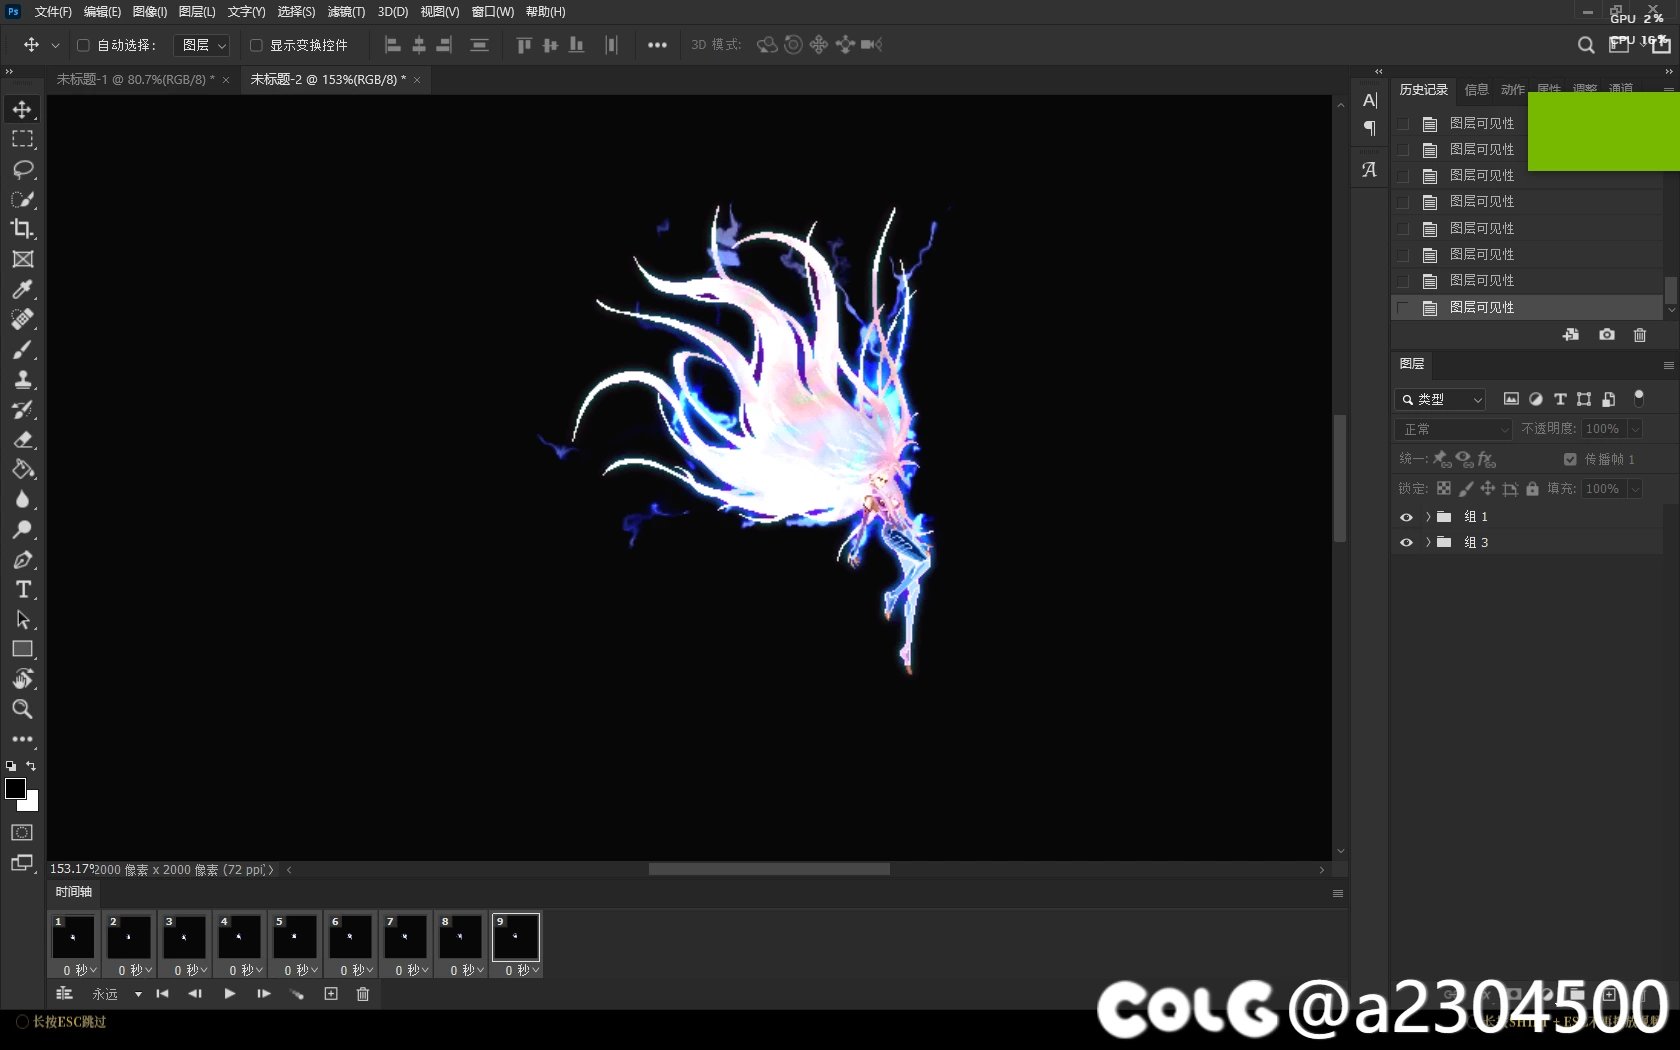Open the blend mode 正常 dropdown

[1453, 429]
